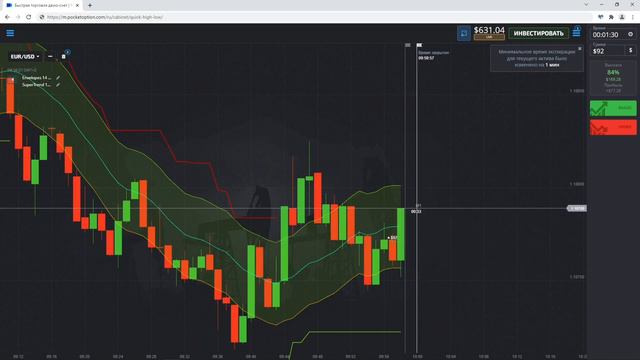Image resolution: width=640 pixels, height=360 pixels.
Task: Select the SuperTrend indicator label
Action: click(36, 85)
